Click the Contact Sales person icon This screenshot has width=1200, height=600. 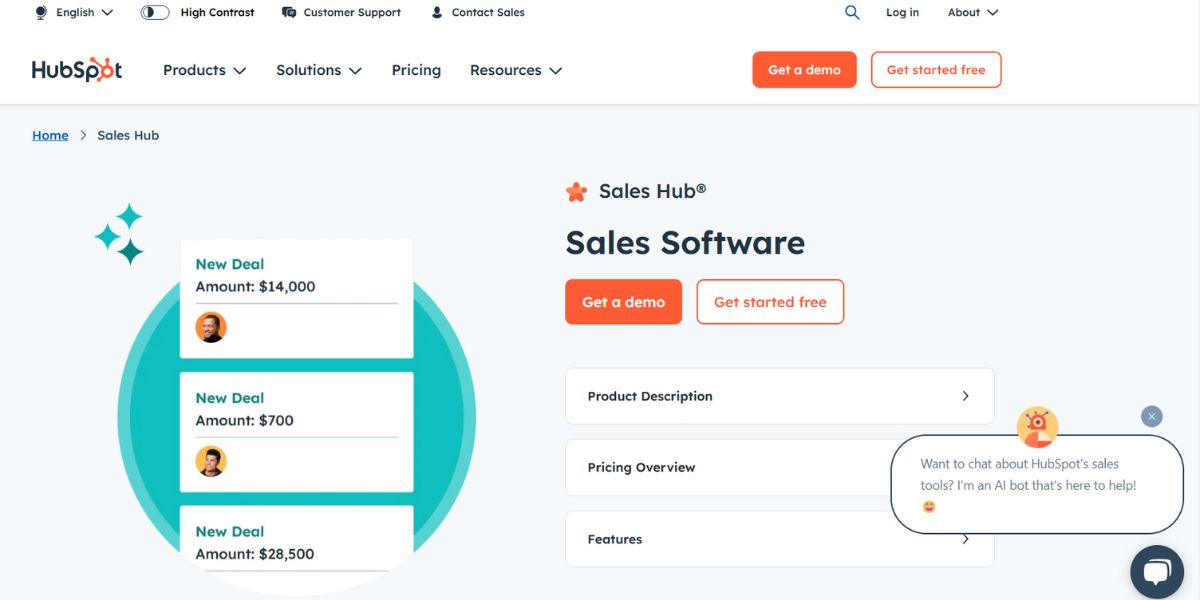(435, 12)
